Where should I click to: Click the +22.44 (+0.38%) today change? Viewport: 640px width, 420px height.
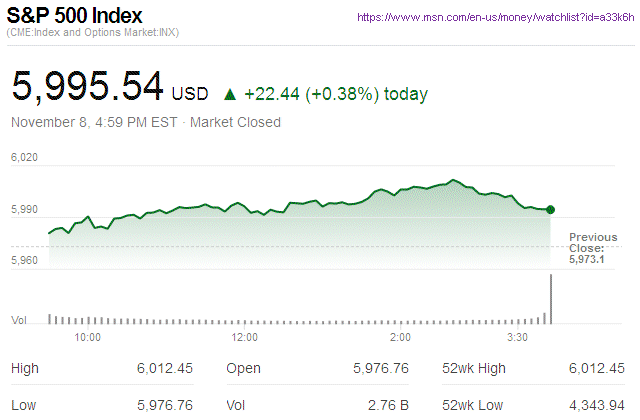(336, 94)
